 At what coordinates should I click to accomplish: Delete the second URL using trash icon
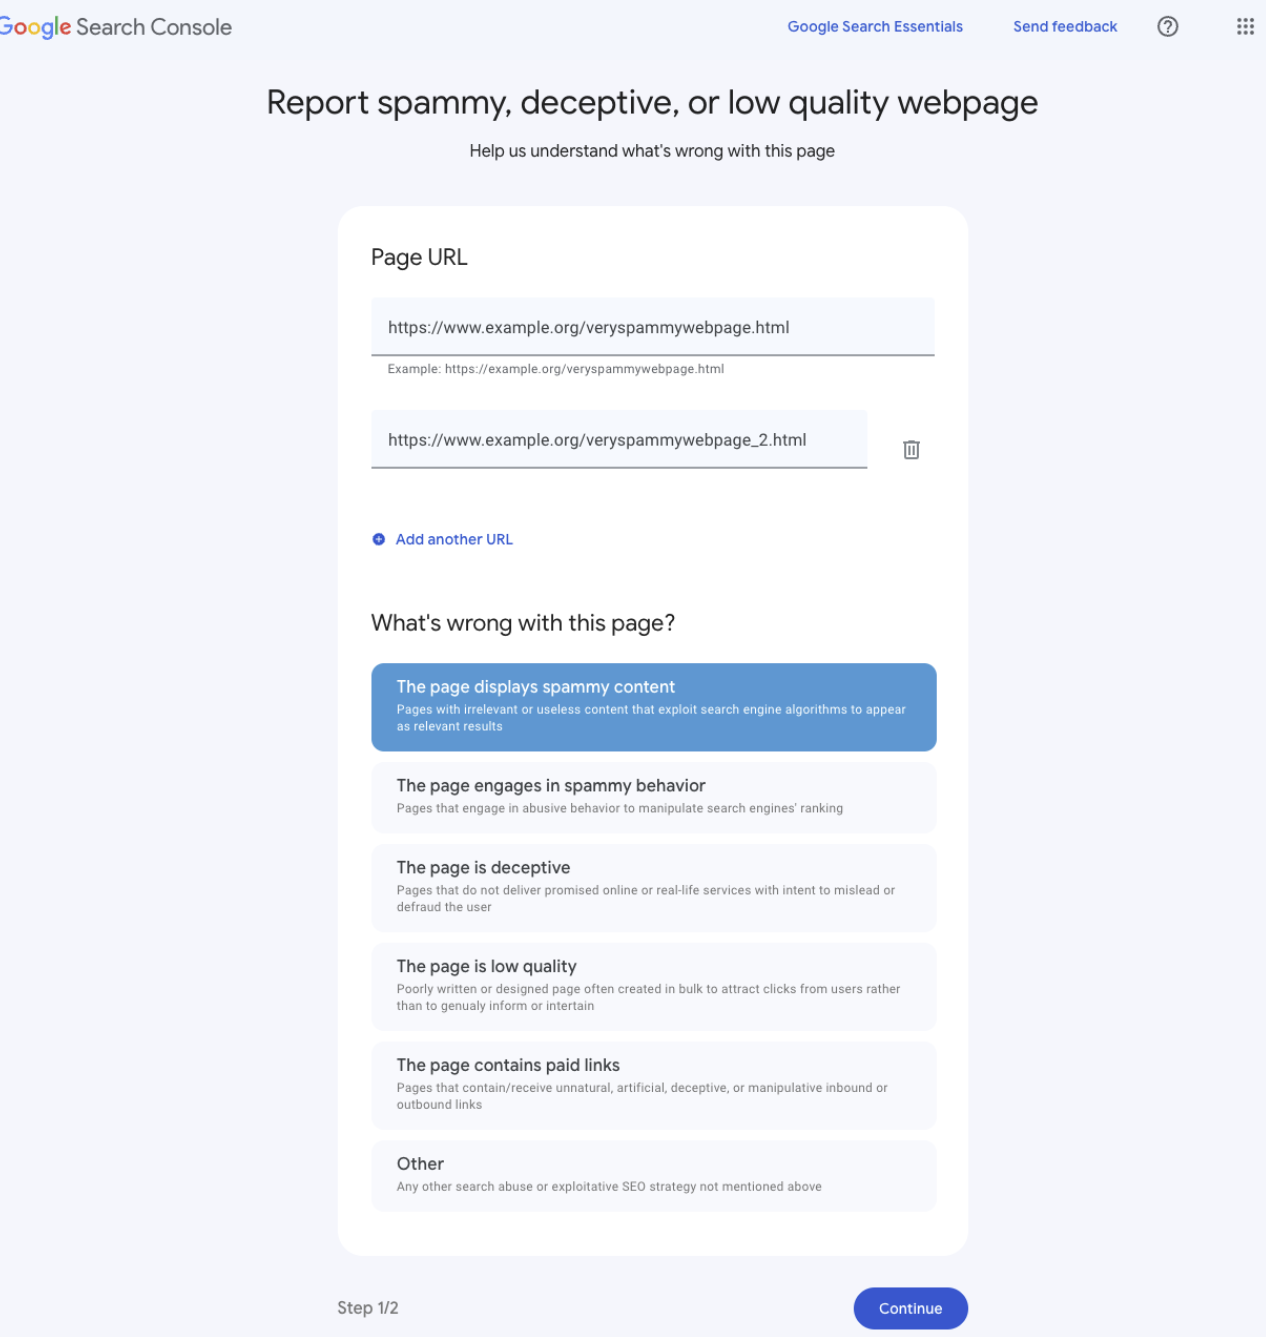(911, 450)
